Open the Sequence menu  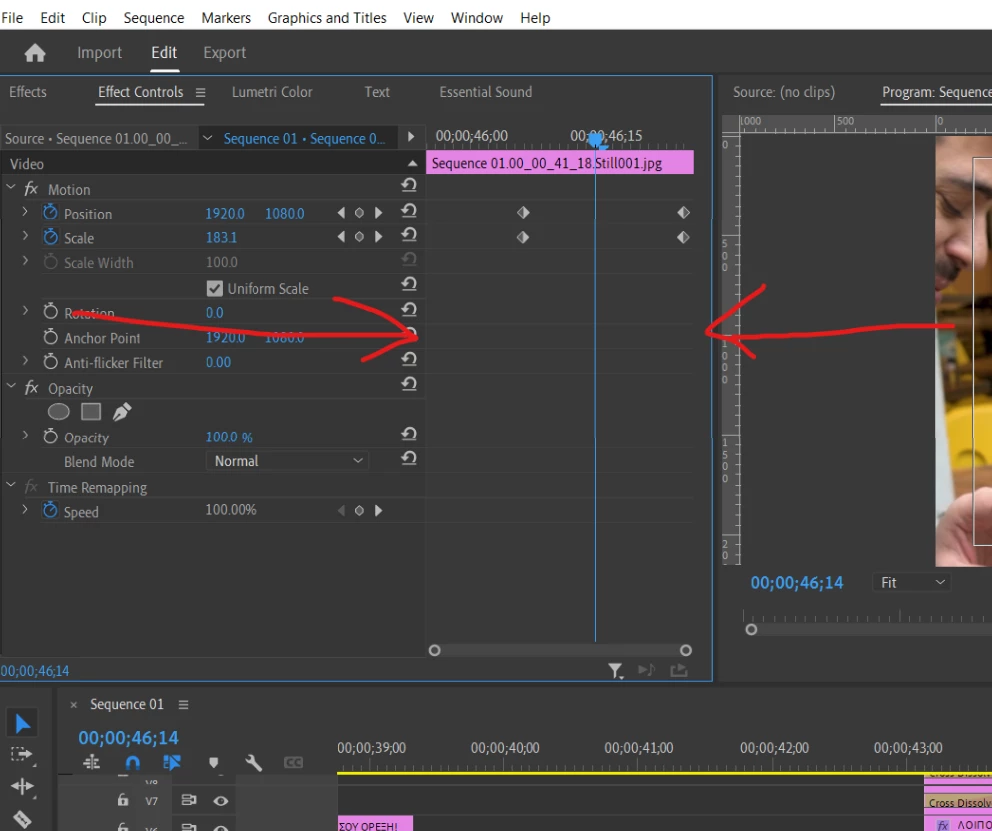click(x=154, y=18)
